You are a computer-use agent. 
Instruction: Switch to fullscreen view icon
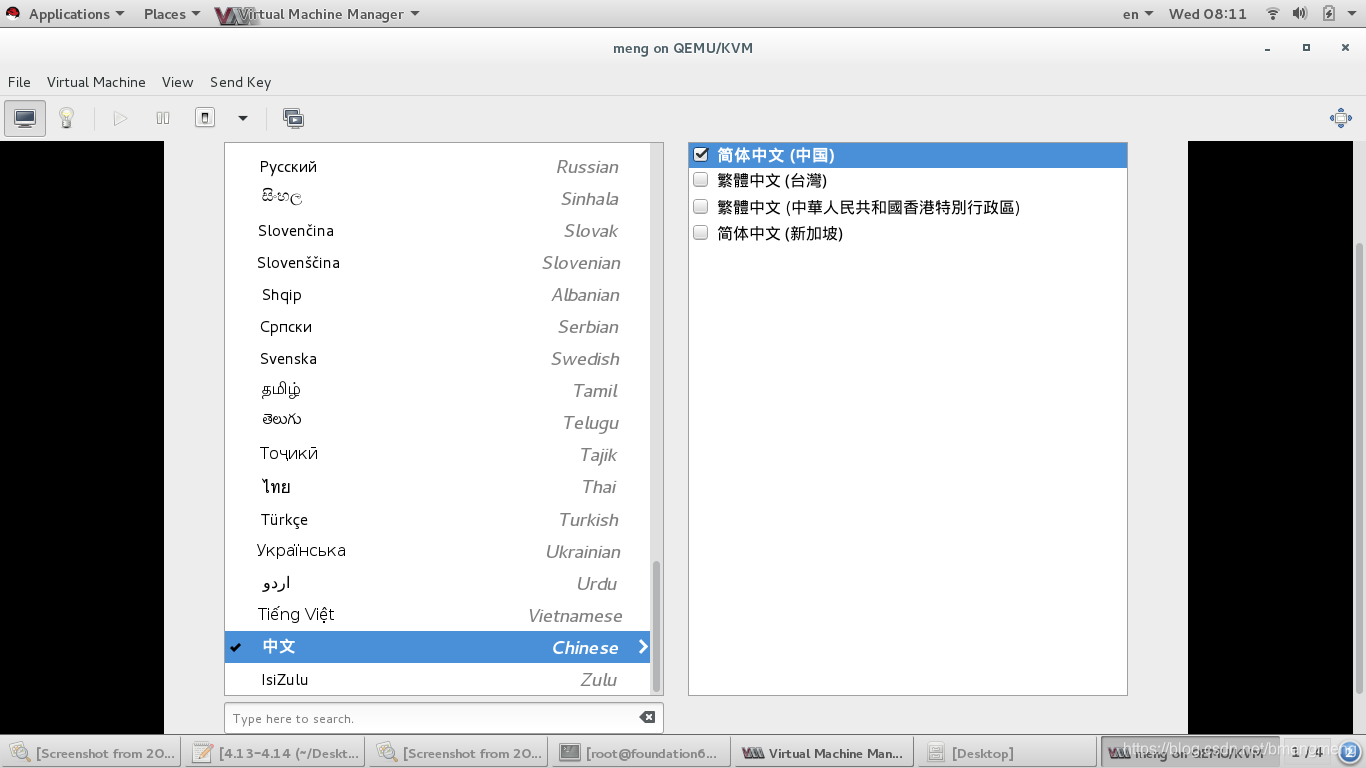(1341, 118)
